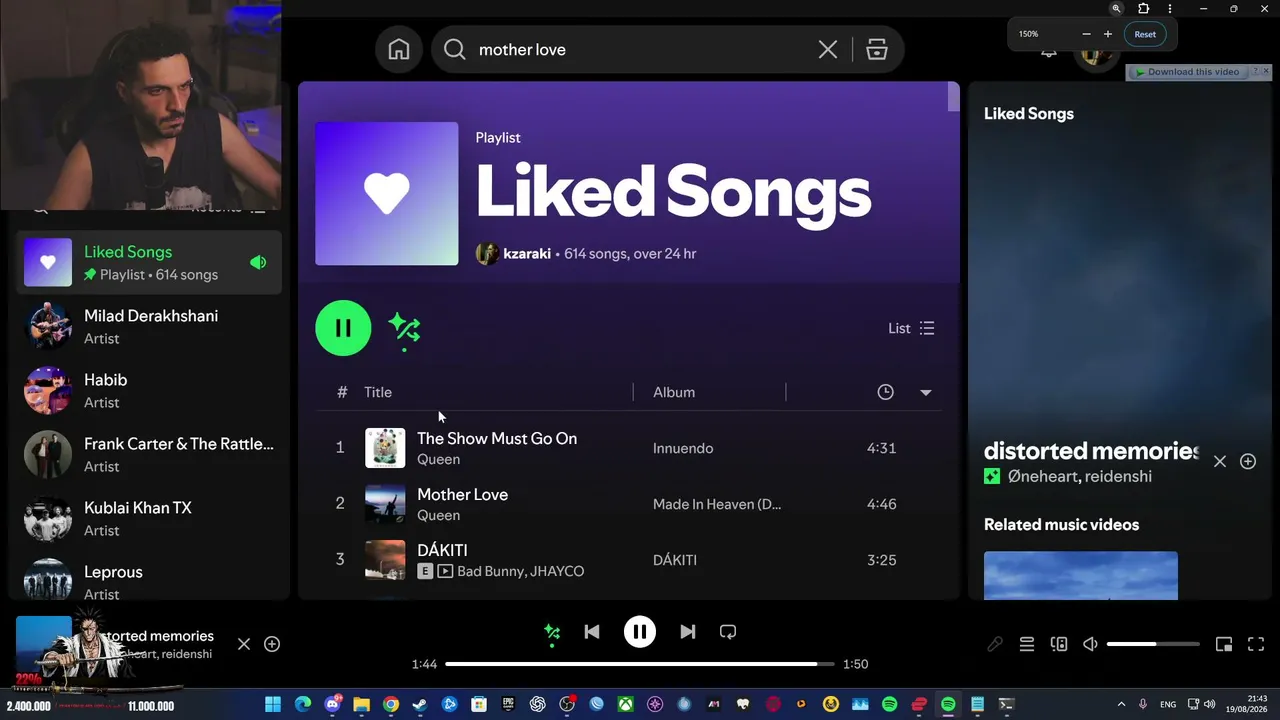Dismiss the now-playing track in bottom bar

tap(244, 644)
